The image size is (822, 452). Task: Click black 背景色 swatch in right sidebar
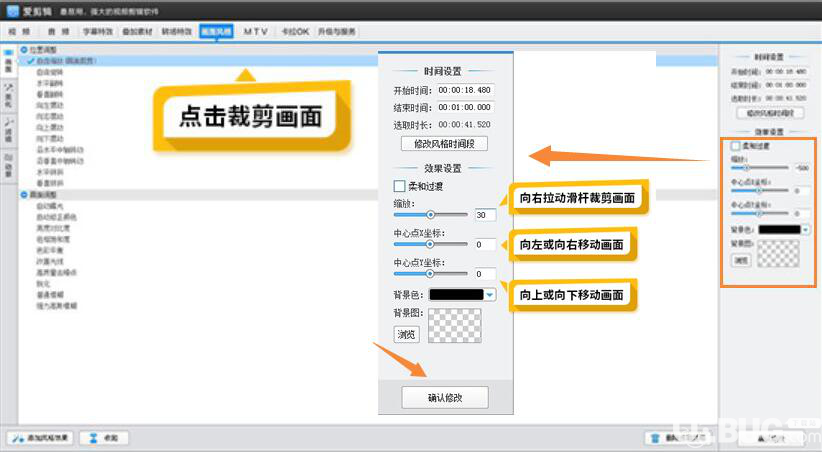[x=780, y=230]
